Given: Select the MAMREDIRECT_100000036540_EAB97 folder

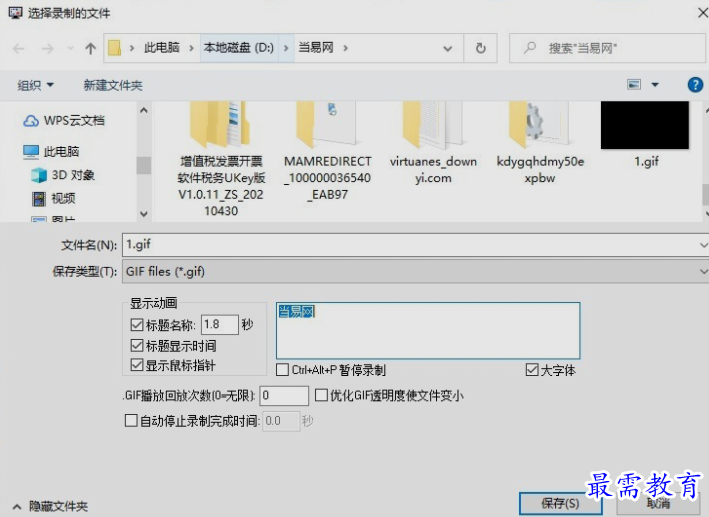Looking at the screenshot, I should tap(328, 152).
